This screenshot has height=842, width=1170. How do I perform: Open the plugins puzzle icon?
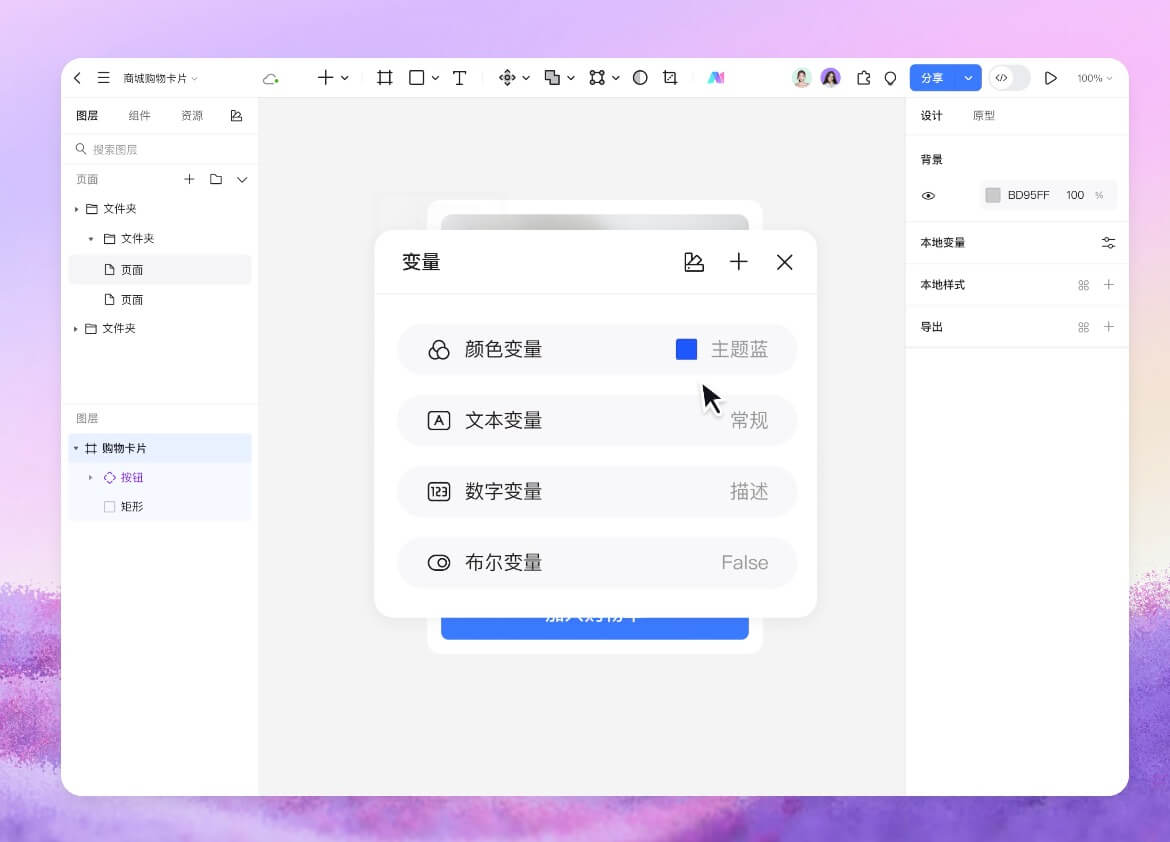[x=863, y=78]
